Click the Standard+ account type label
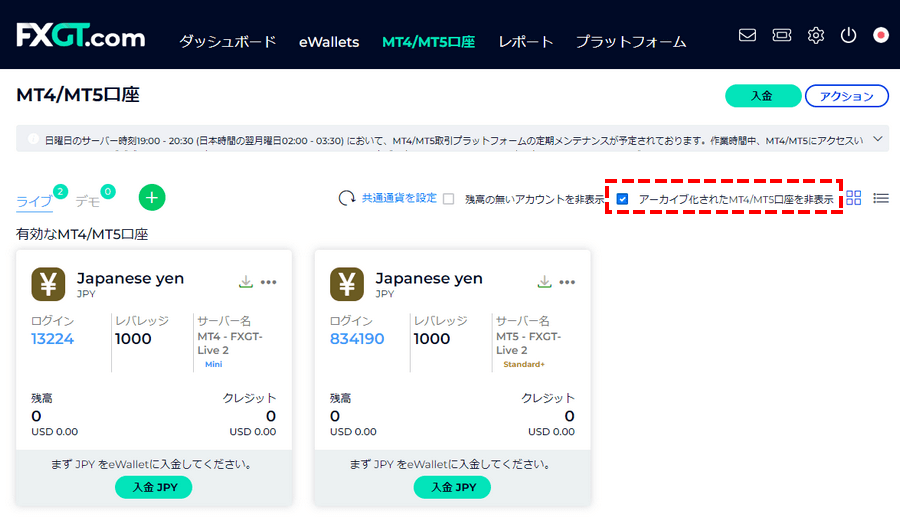This screenshot has width=900, height=518. pyautogui.click(x=523, y=364)
